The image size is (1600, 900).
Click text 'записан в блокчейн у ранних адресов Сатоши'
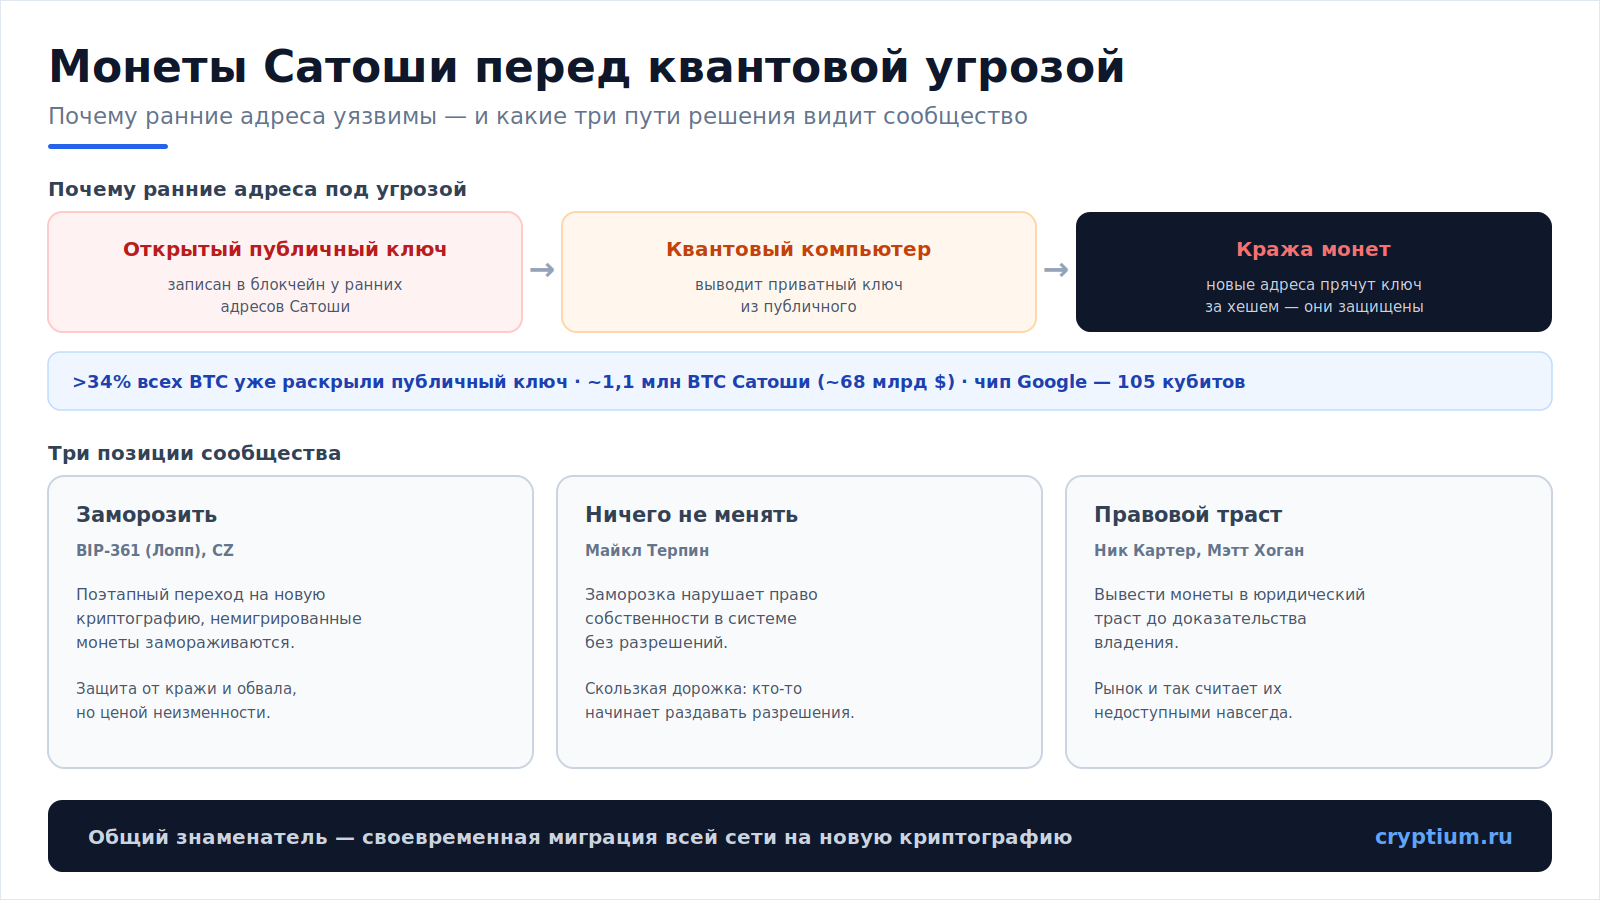[x=285, y=295]
